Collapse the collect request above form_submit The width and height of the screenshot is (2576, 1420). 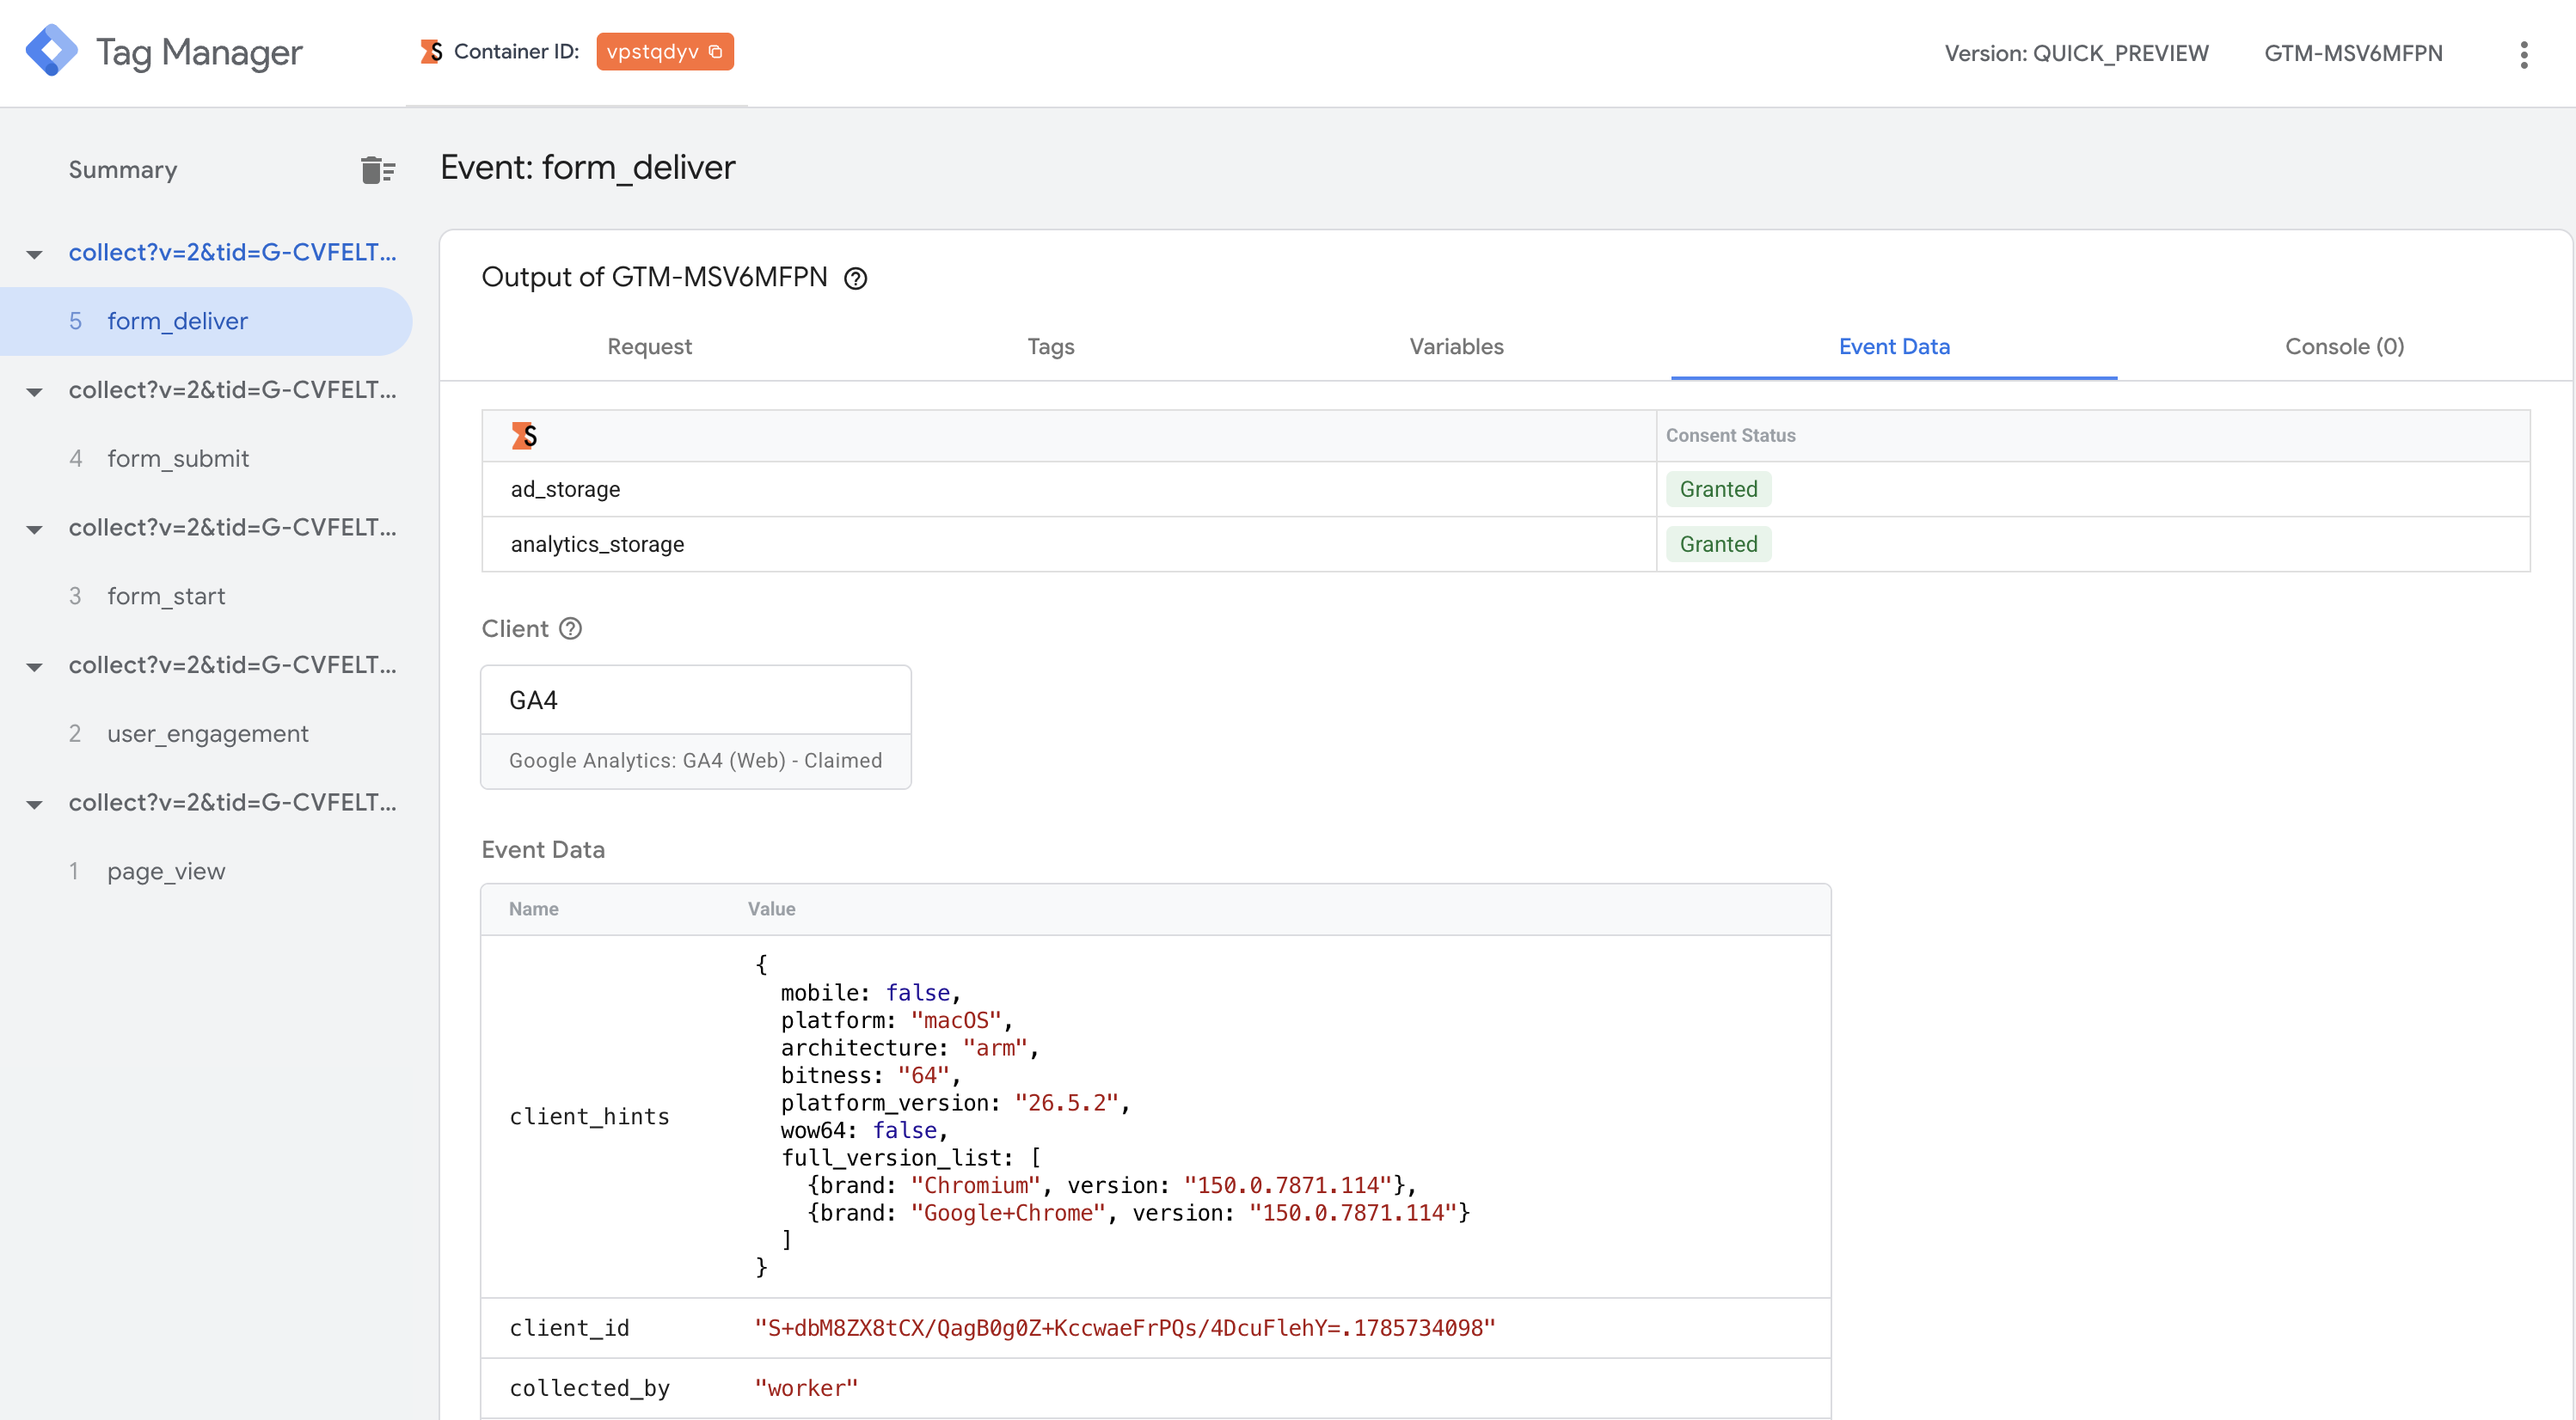point(35,391)
